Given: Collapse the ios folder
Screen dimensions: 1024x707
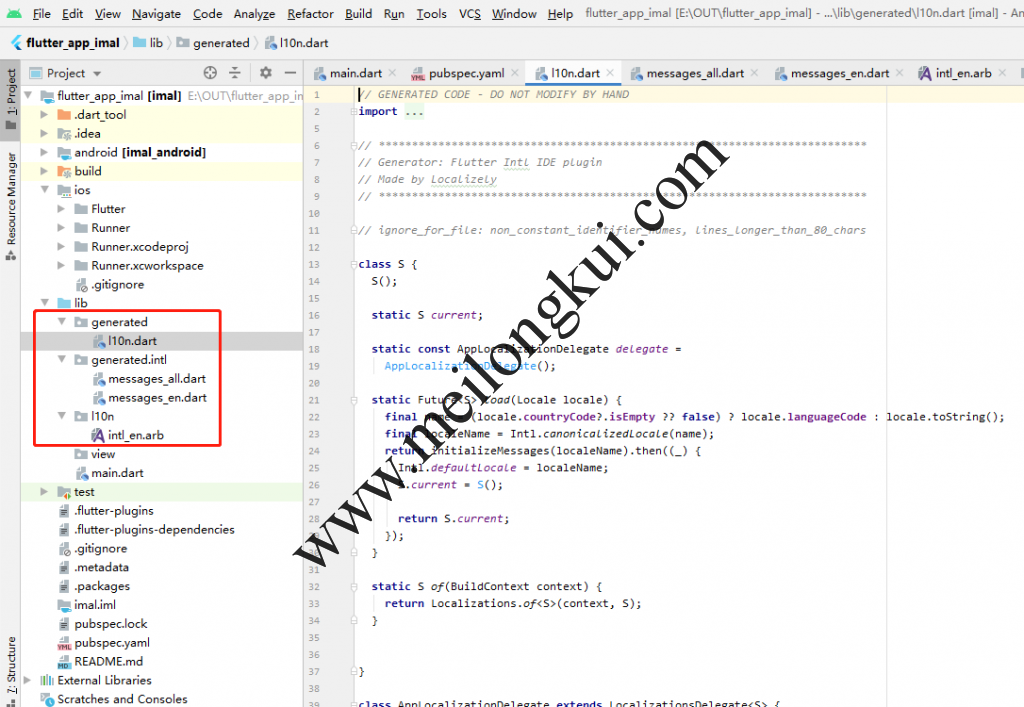Looking at the screenshot, I should point(44,190).
